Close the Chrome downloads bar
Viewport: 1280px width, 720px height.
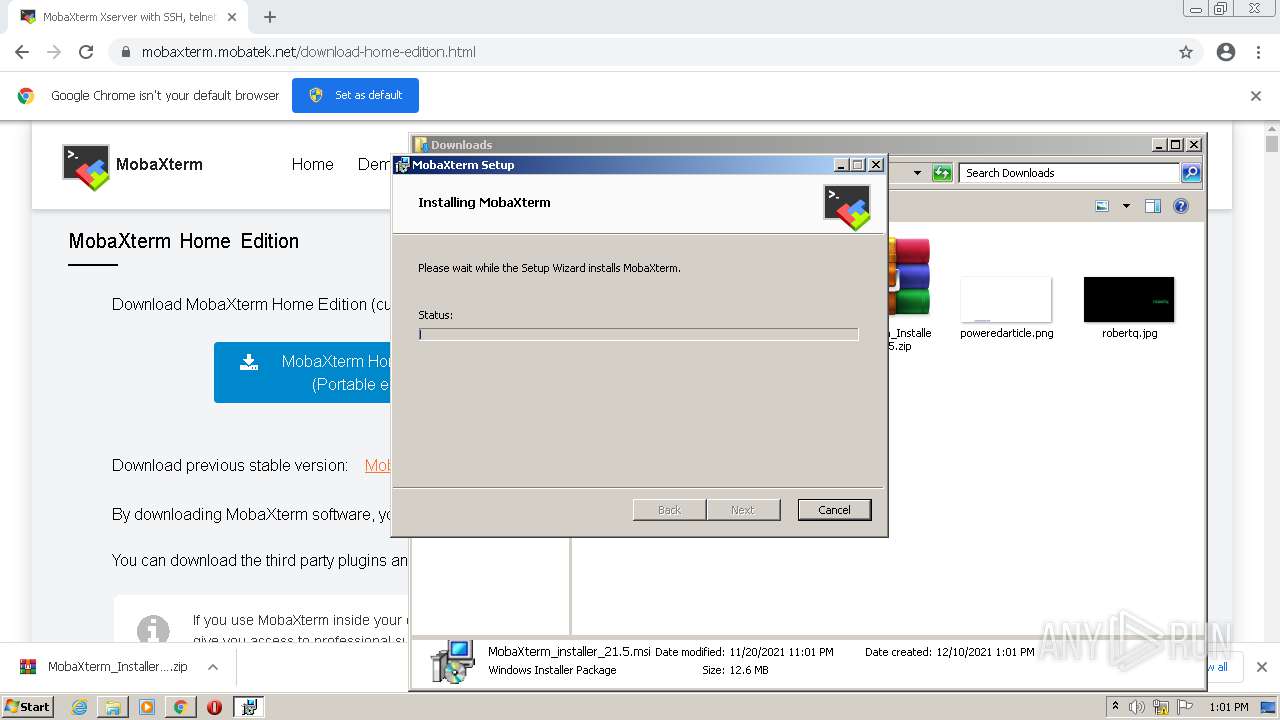[1261, 667]
